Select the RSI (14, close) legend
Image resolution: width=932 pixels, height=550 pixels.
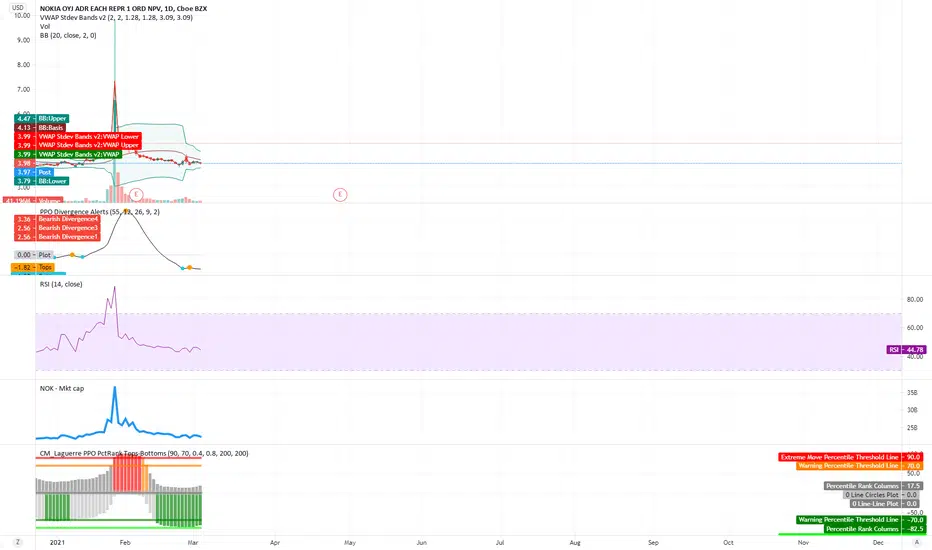tap(61, 284)
